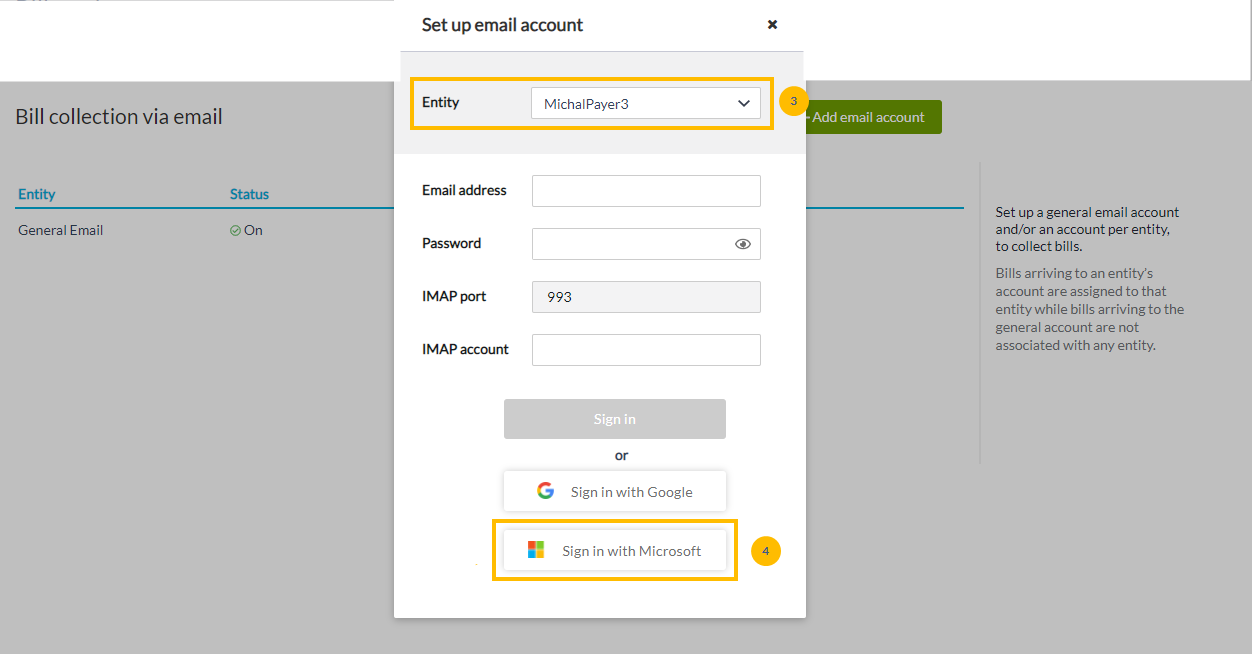This screenshot has width=1252, height=654.
Task: Click the Entity column header
Action: point(37,194)
